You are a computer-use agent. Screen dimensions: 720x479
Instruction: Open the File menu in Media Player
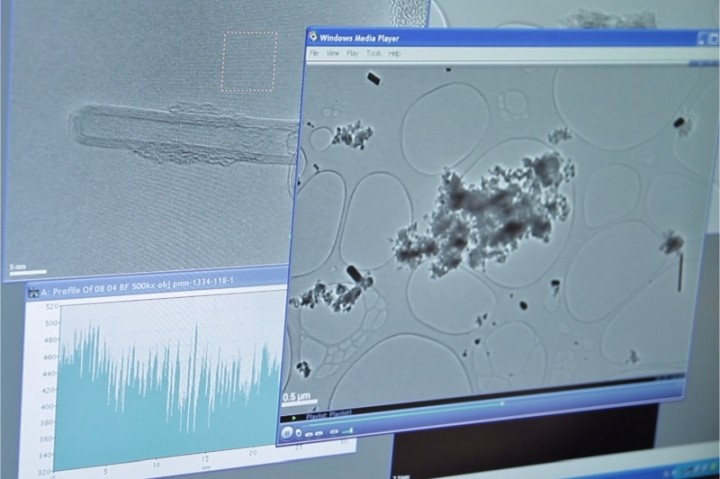[315, 53]
